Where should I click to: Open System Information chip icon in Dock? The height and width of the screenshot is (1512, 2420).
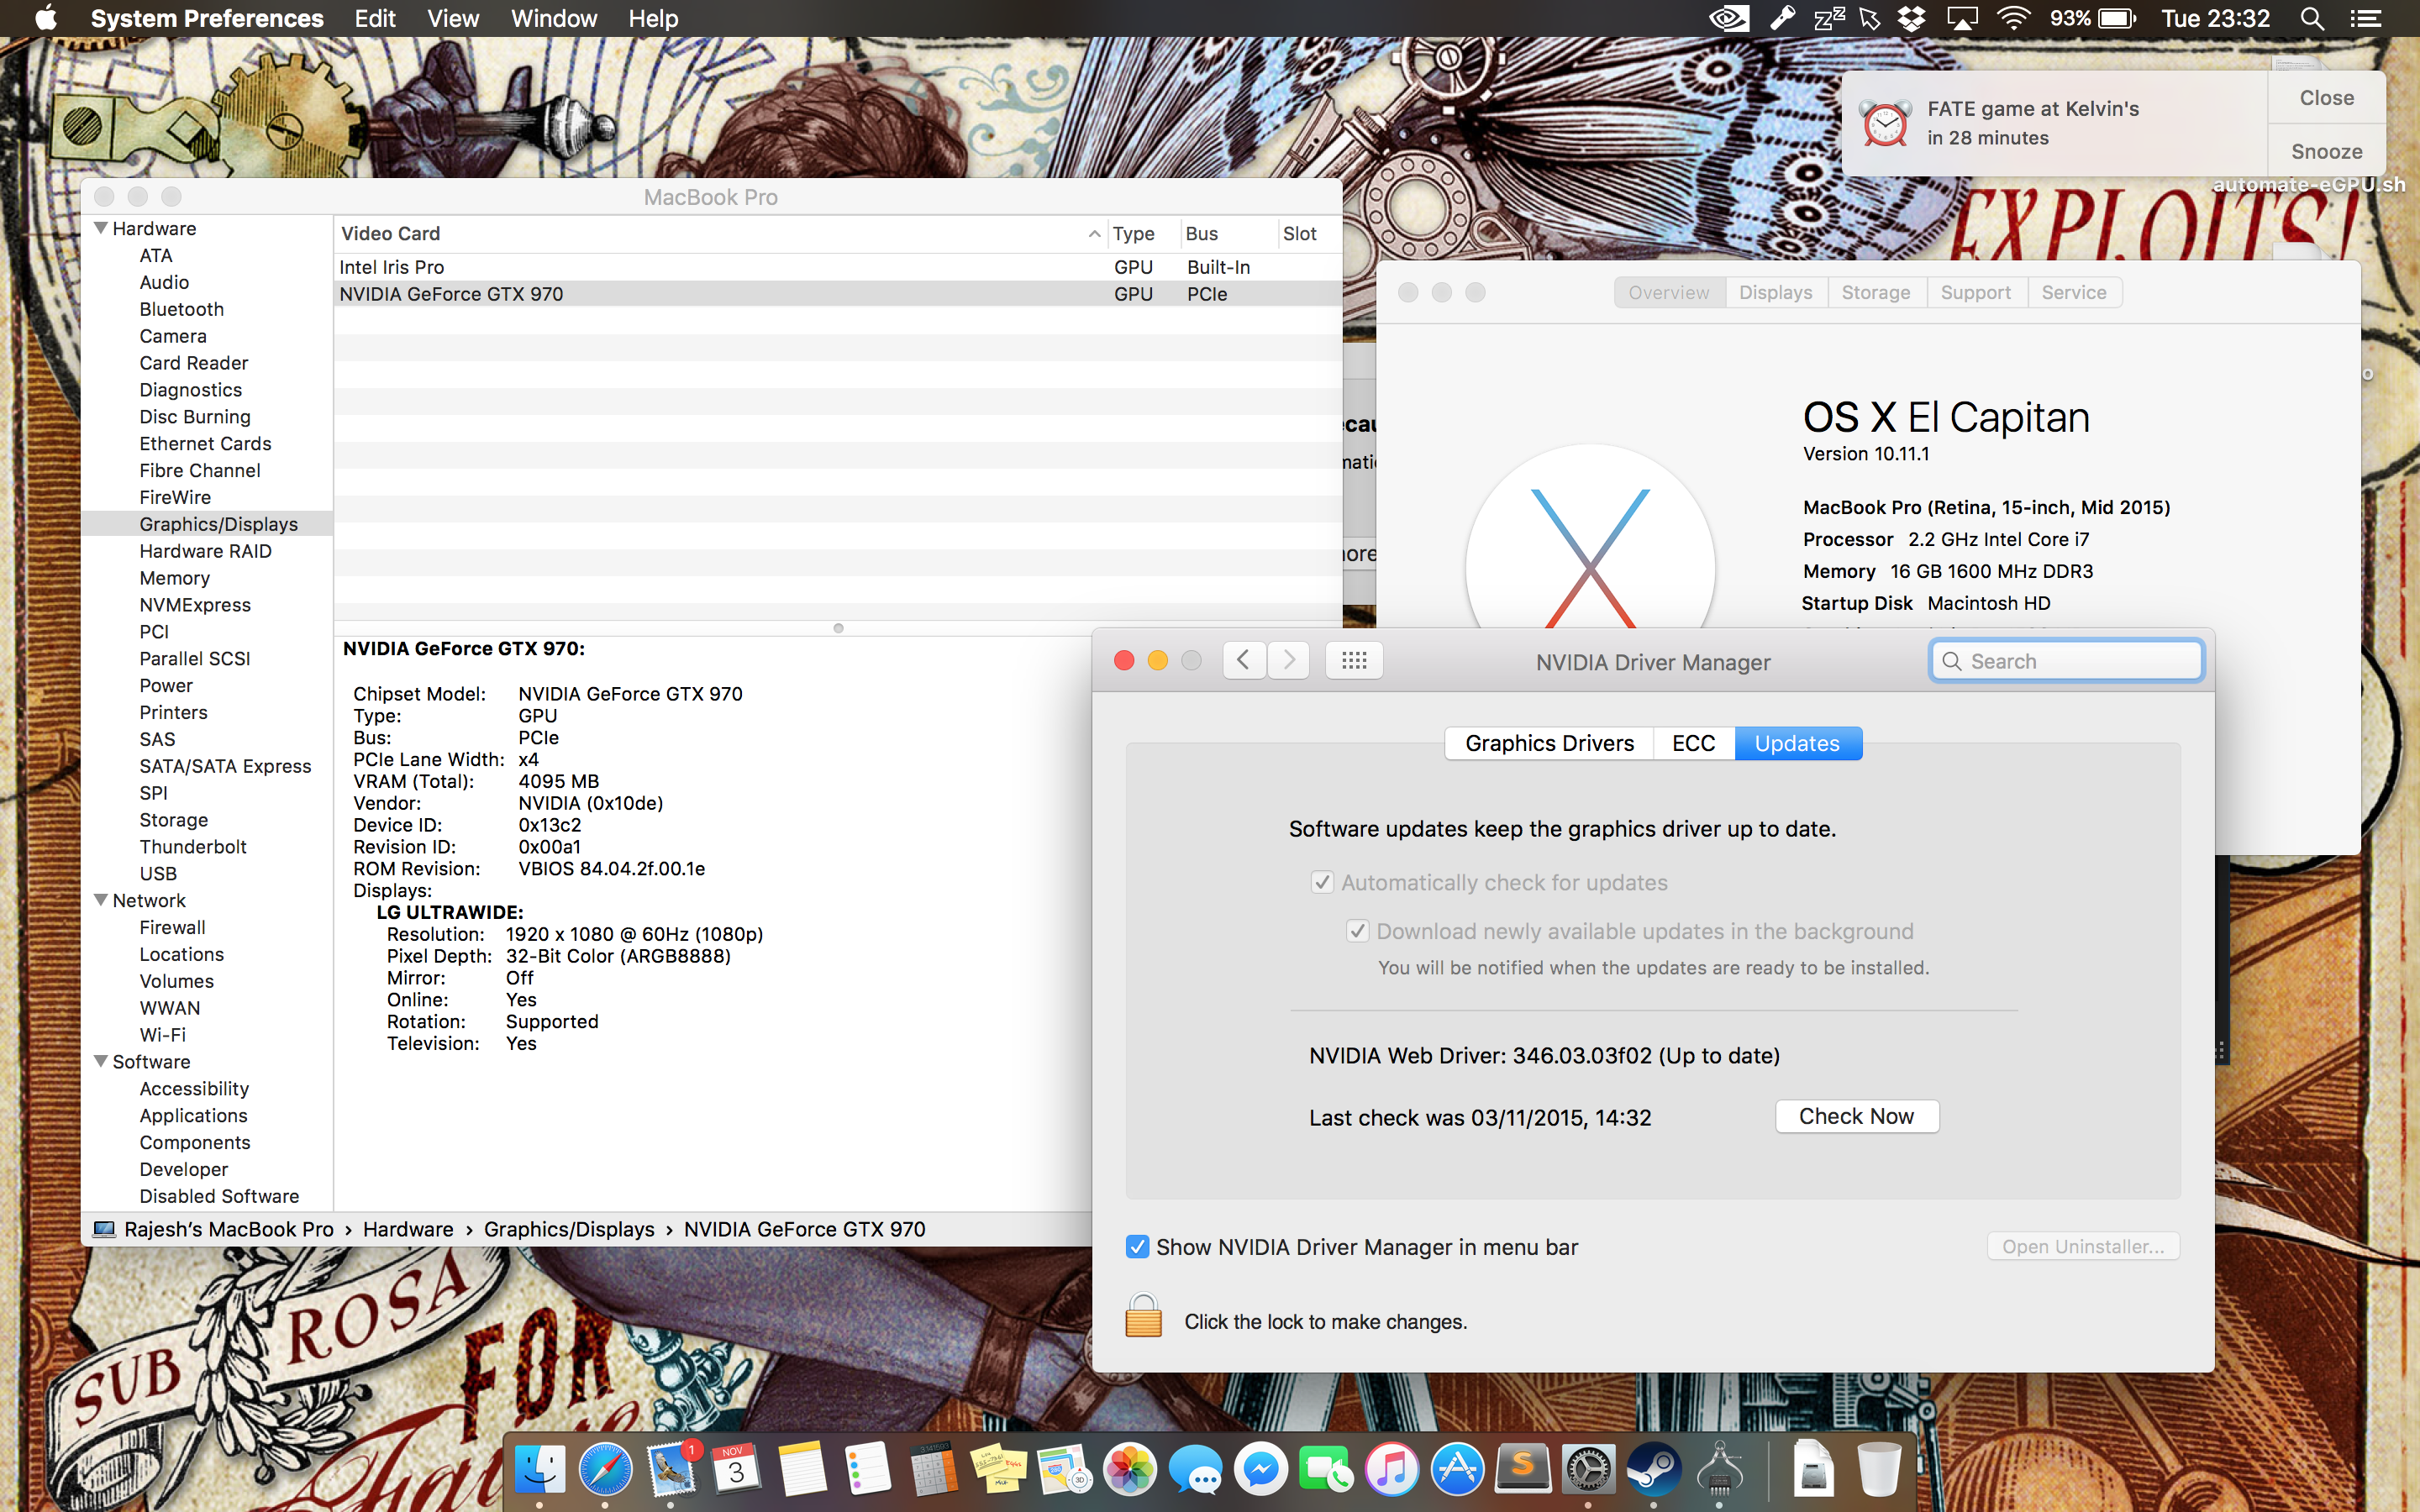tap(1719, 1470)
